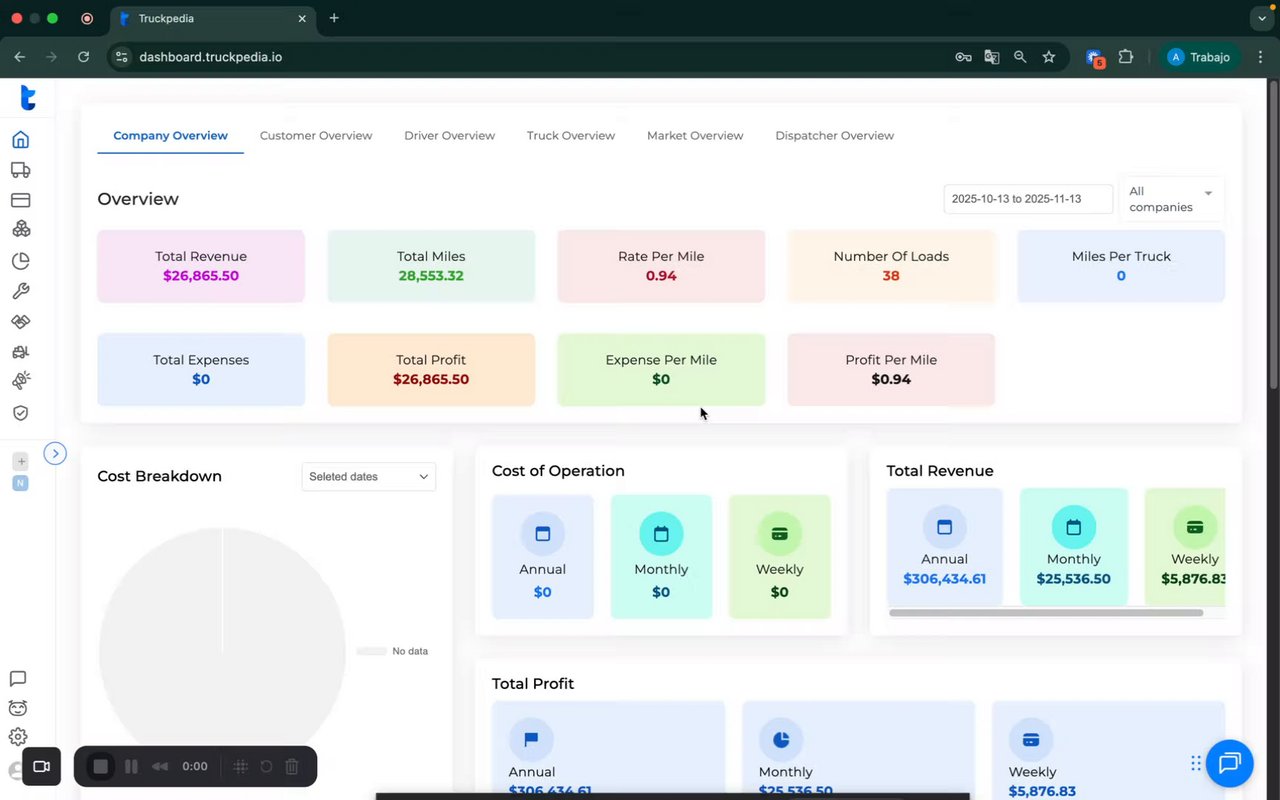
Task: Open the Chrome extensions puzzle icon
Action: [x=1126, y=57]
